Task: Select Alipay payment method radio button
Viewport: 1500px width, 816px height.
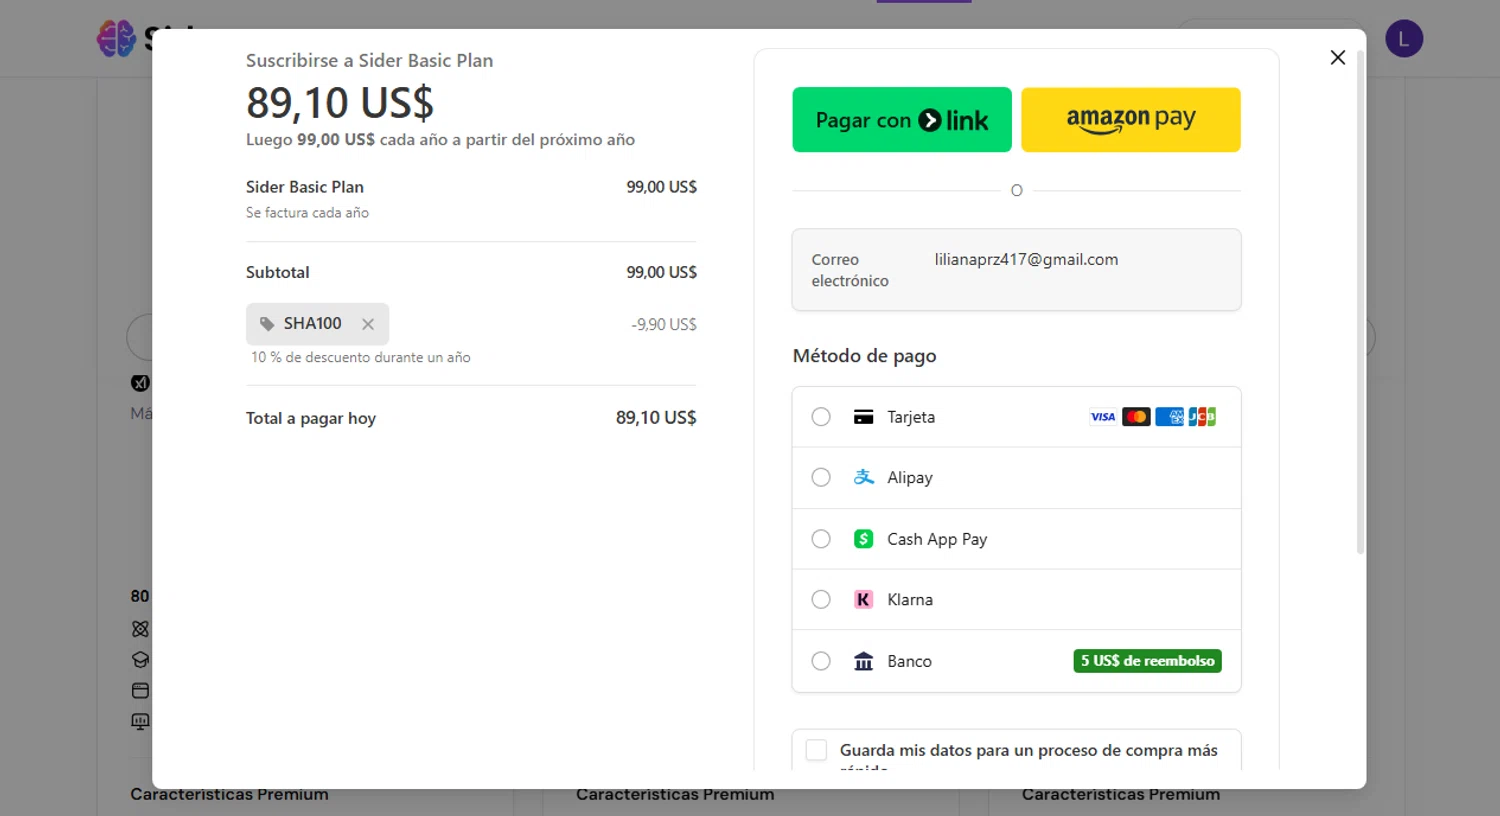Action: [x=821, y=478]
